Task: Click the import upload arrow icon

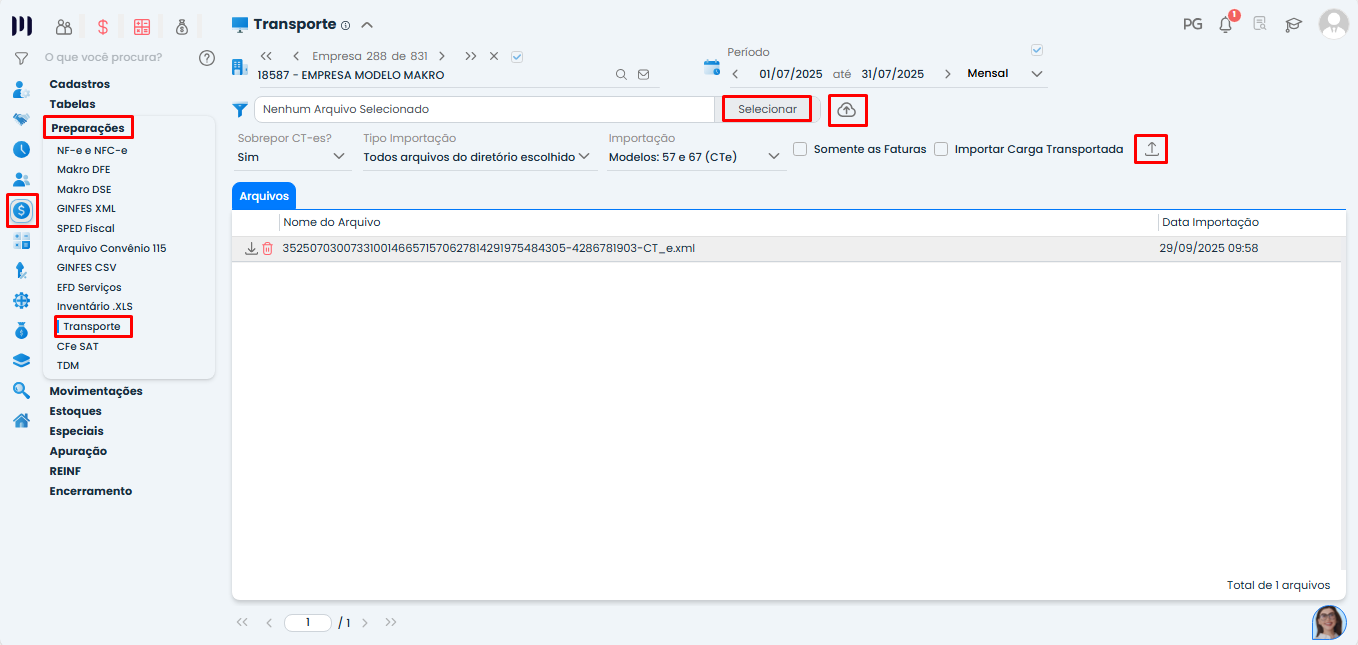Action: tap(1151, 149)
